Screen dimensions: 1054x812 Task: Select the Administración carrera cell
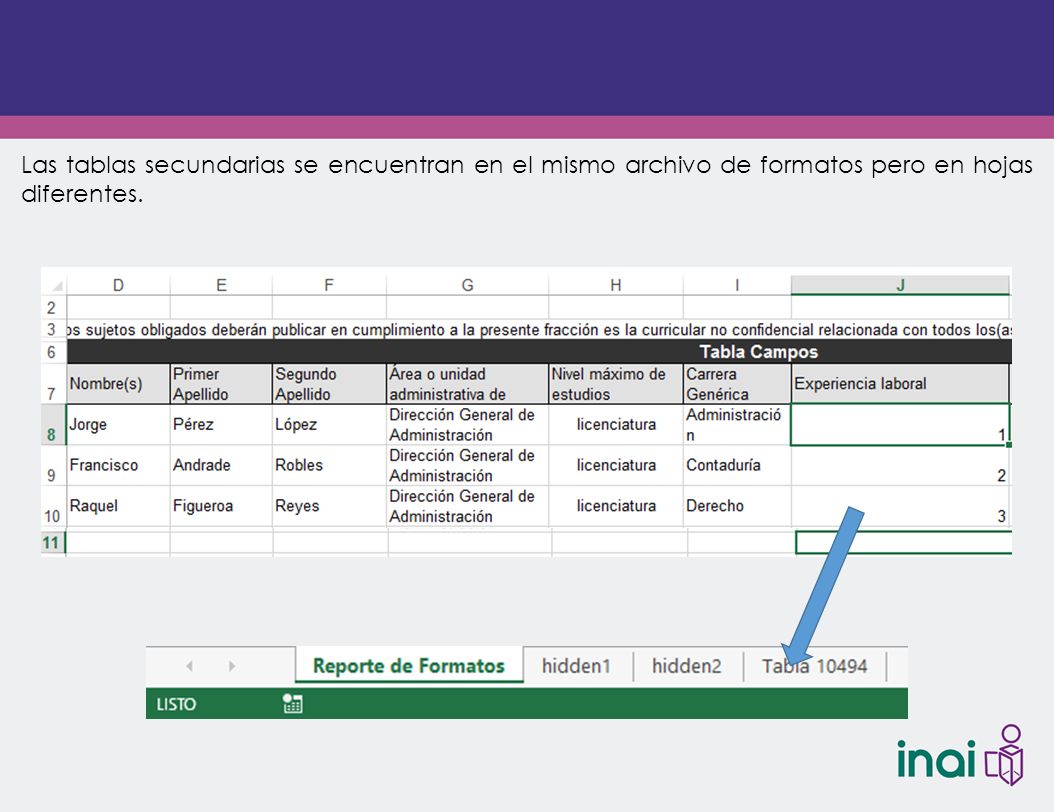click(737, 425)
